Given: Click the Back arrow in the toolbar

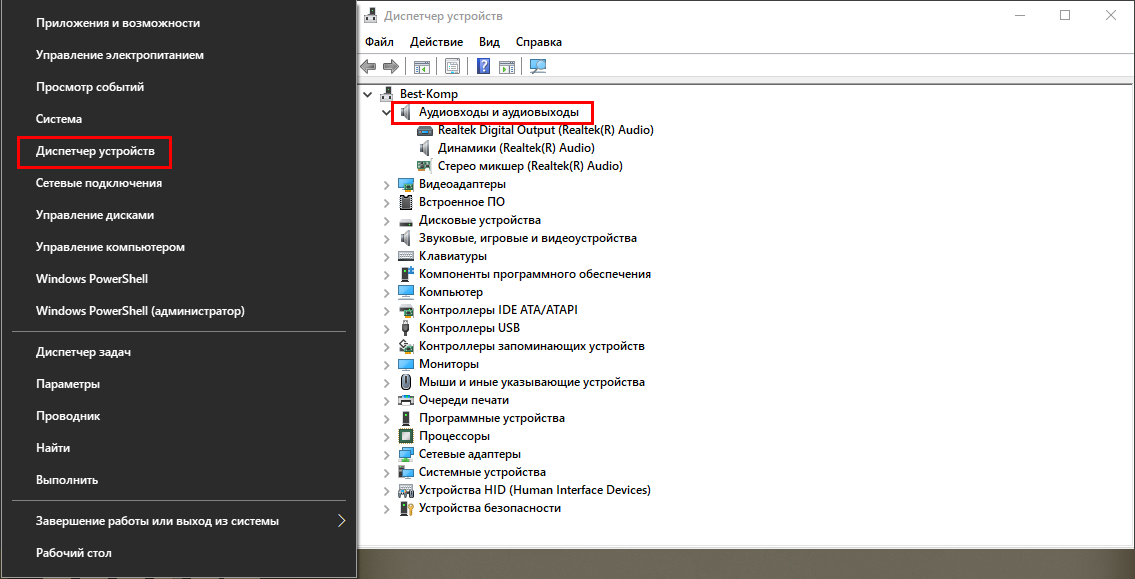Looking at the screenshot, I should 368,67.
